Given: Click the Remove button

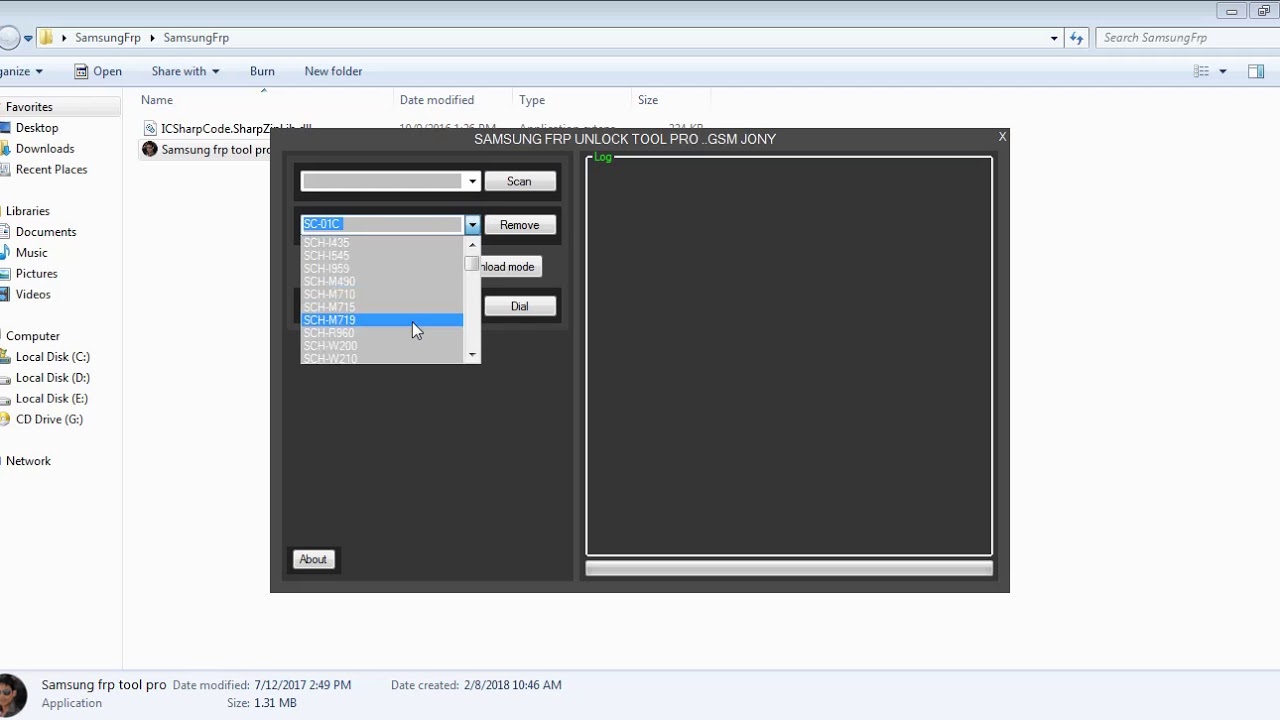Looking at the screenshot, I should 520,225.
